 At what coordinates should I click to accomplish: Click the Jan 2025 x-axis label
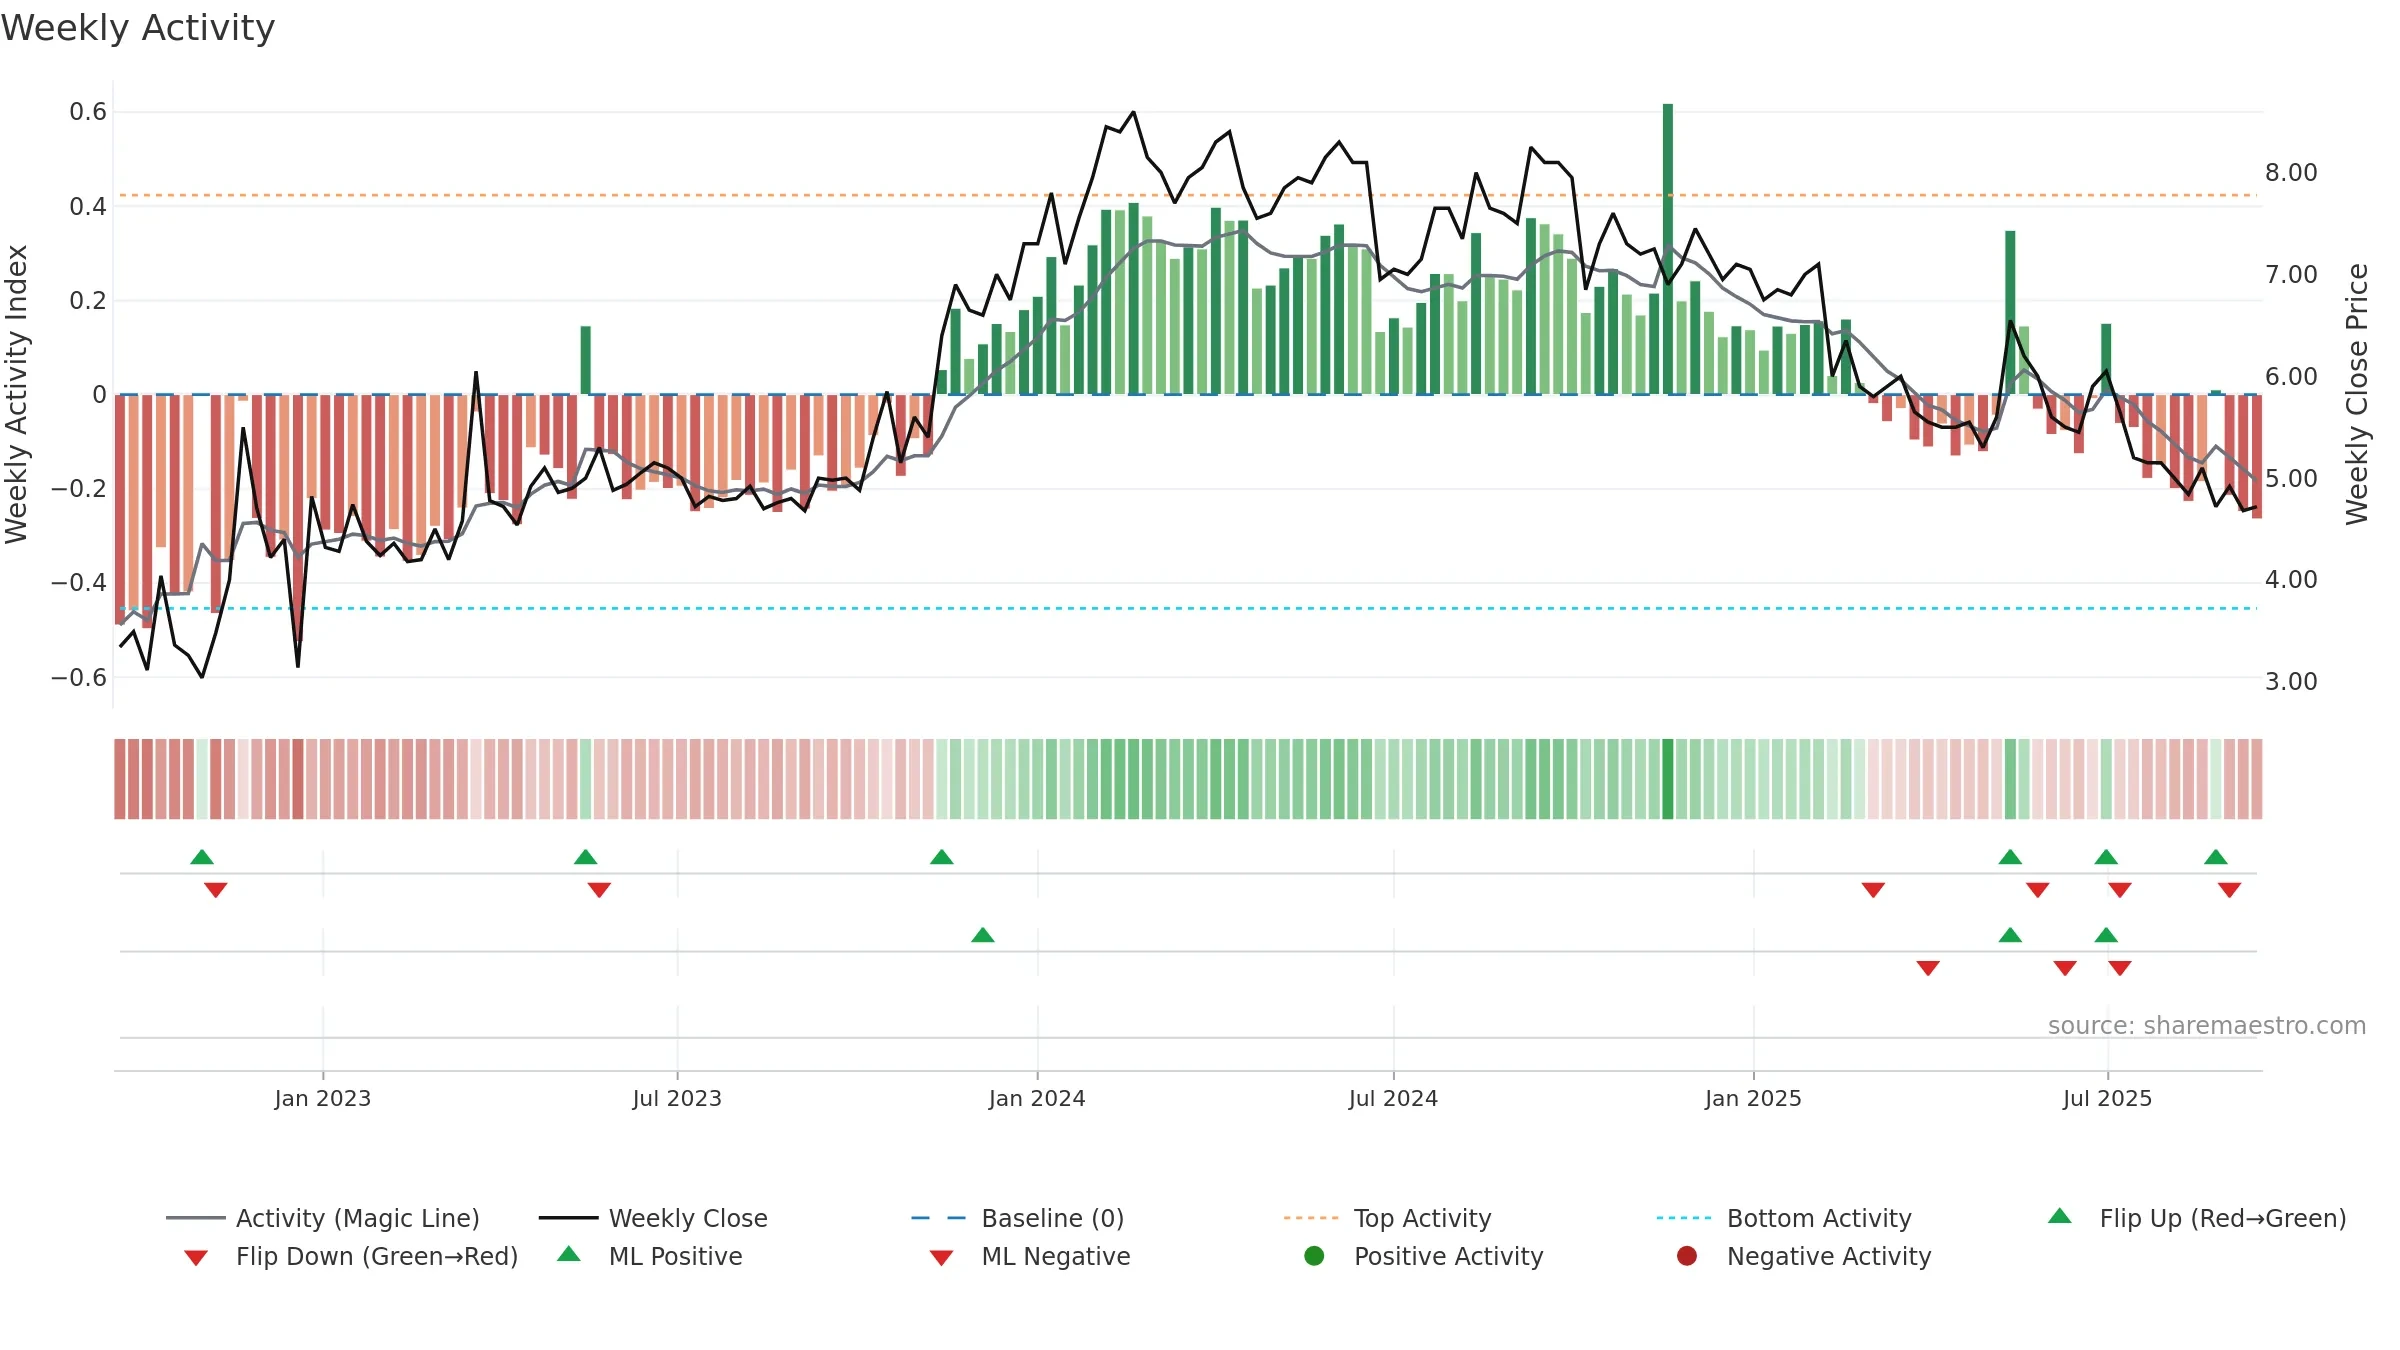point(1753,1098)
